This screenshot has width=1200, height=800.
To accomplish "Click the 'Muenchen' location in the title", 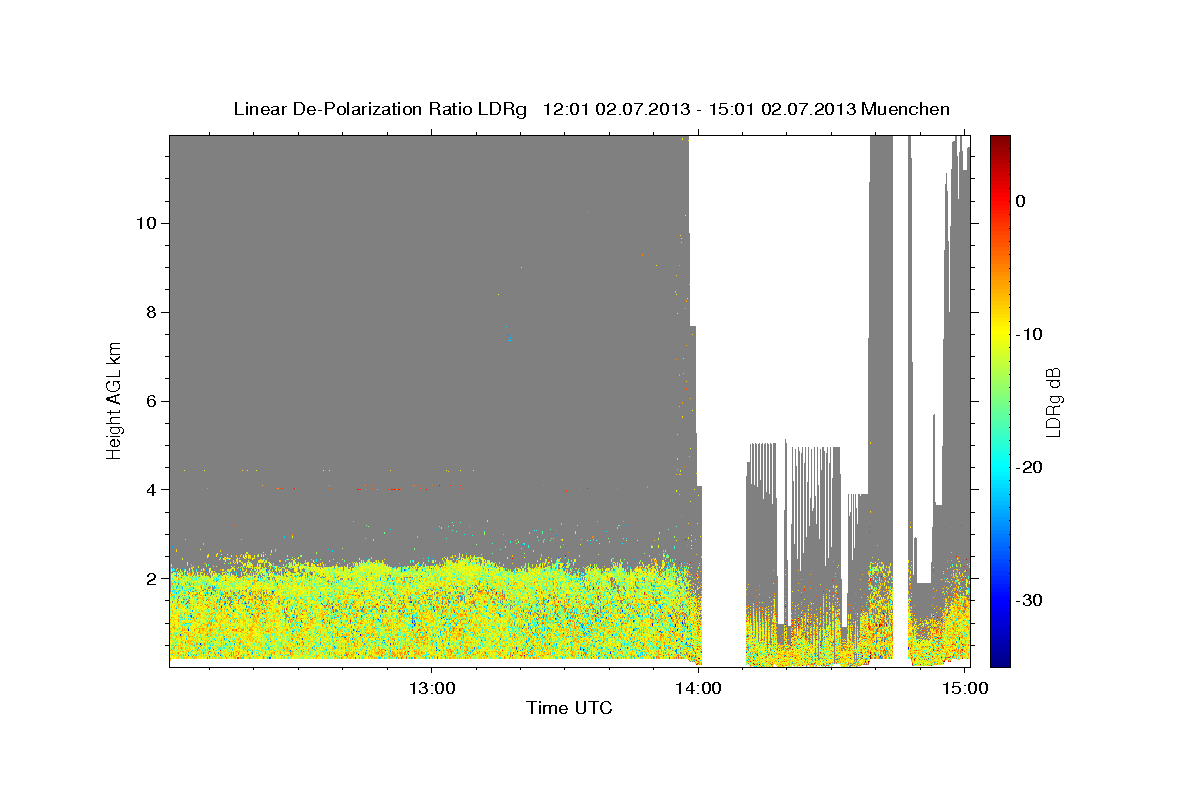I will pos(908,109).
